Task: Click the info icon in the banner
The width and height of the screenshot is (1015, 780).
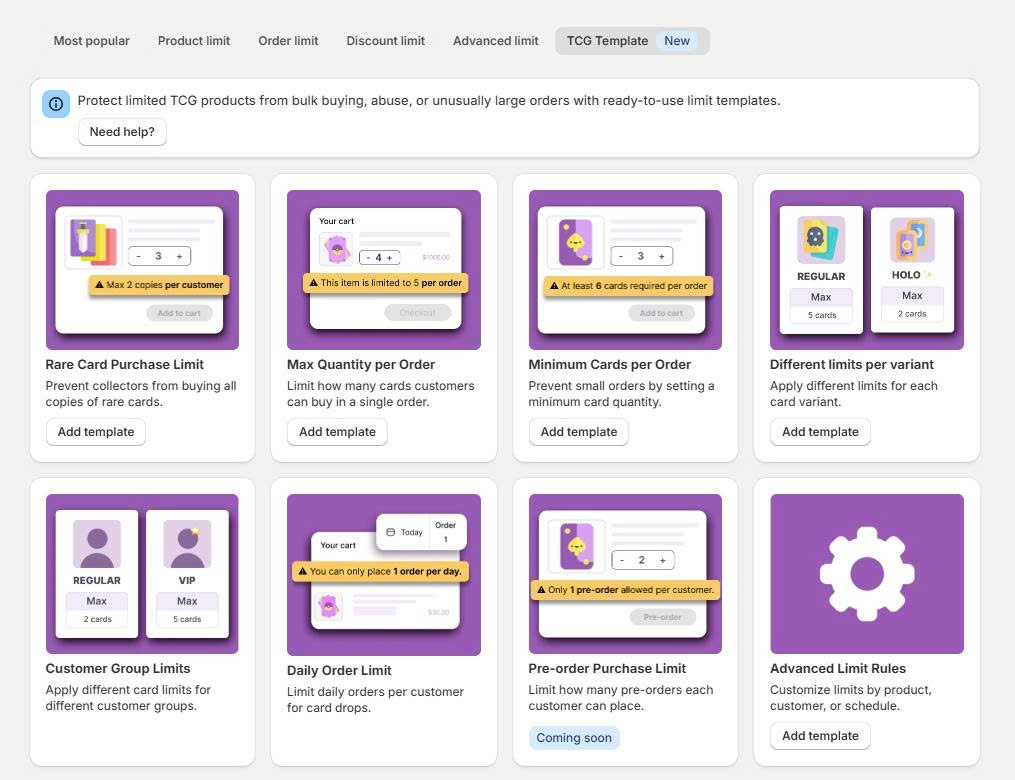Action: (x=56, y=104)
